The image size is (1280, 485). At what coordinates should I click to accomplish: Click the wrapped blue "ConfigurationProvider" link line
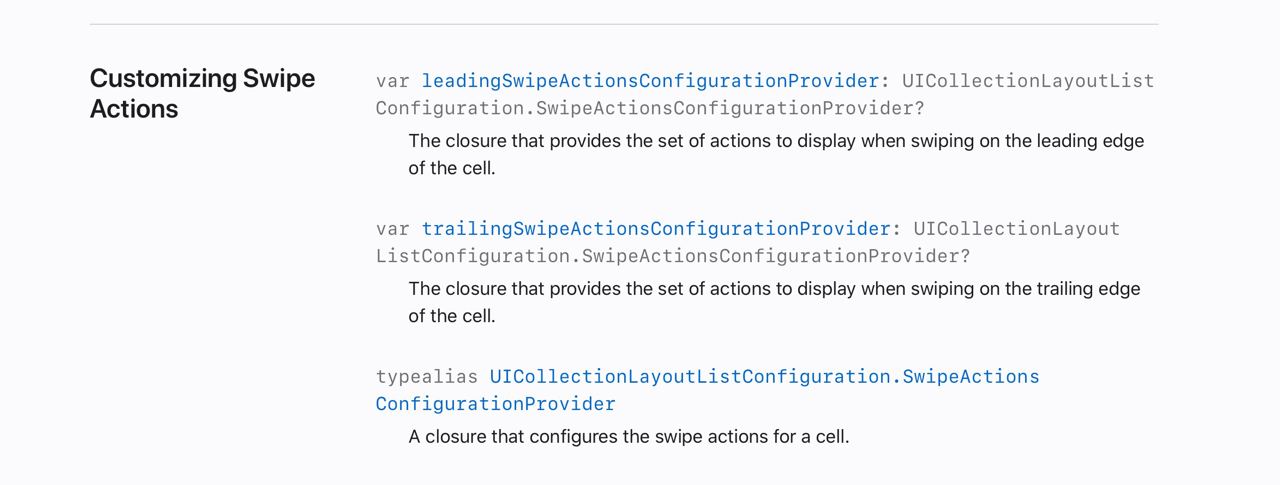(496, 404)
